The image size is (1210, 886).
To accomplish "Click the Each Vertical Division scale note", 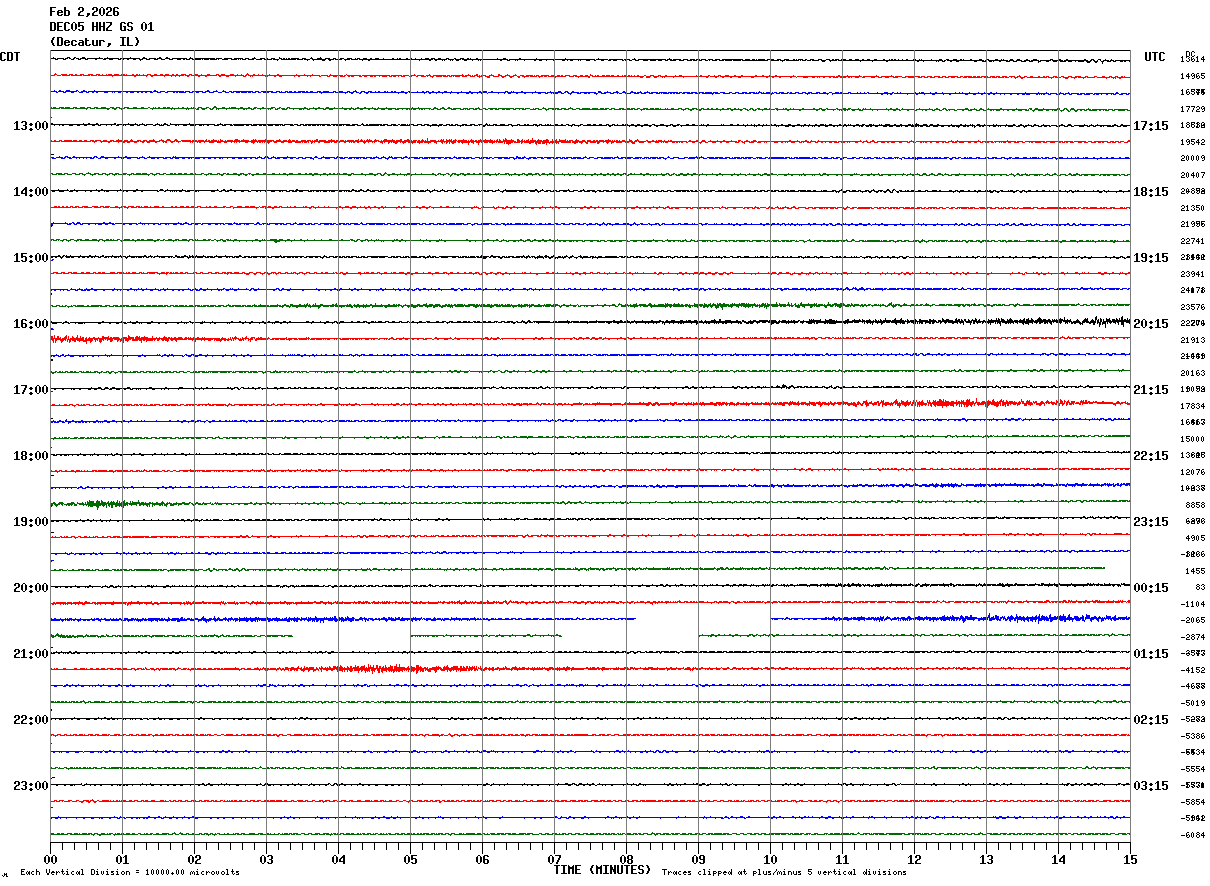I will click(x=130, y=873).
